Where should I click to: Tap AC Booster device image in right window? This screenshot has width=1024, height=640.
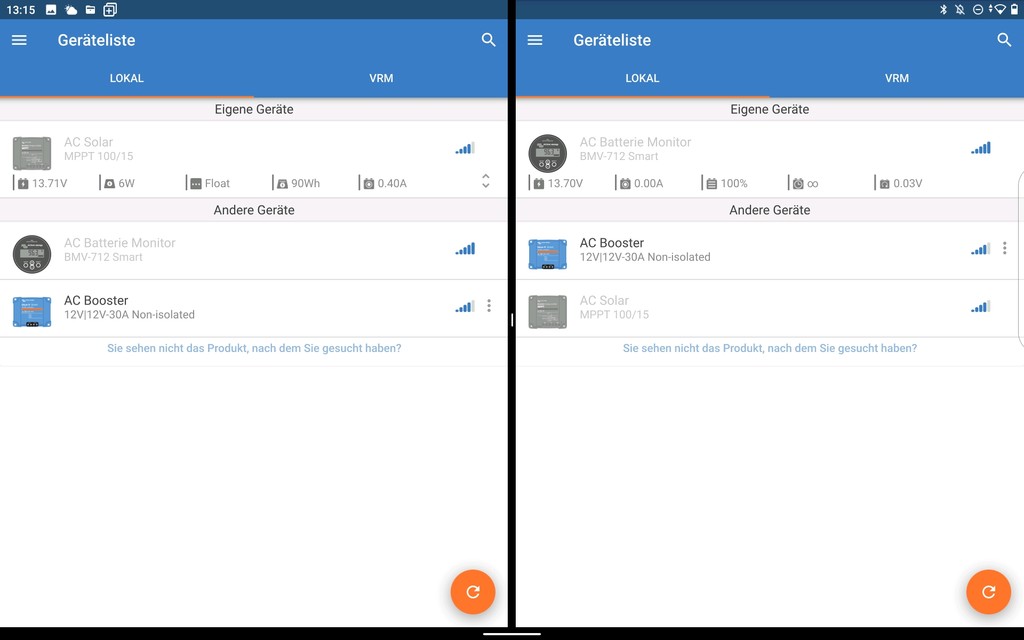click(547, 254)
